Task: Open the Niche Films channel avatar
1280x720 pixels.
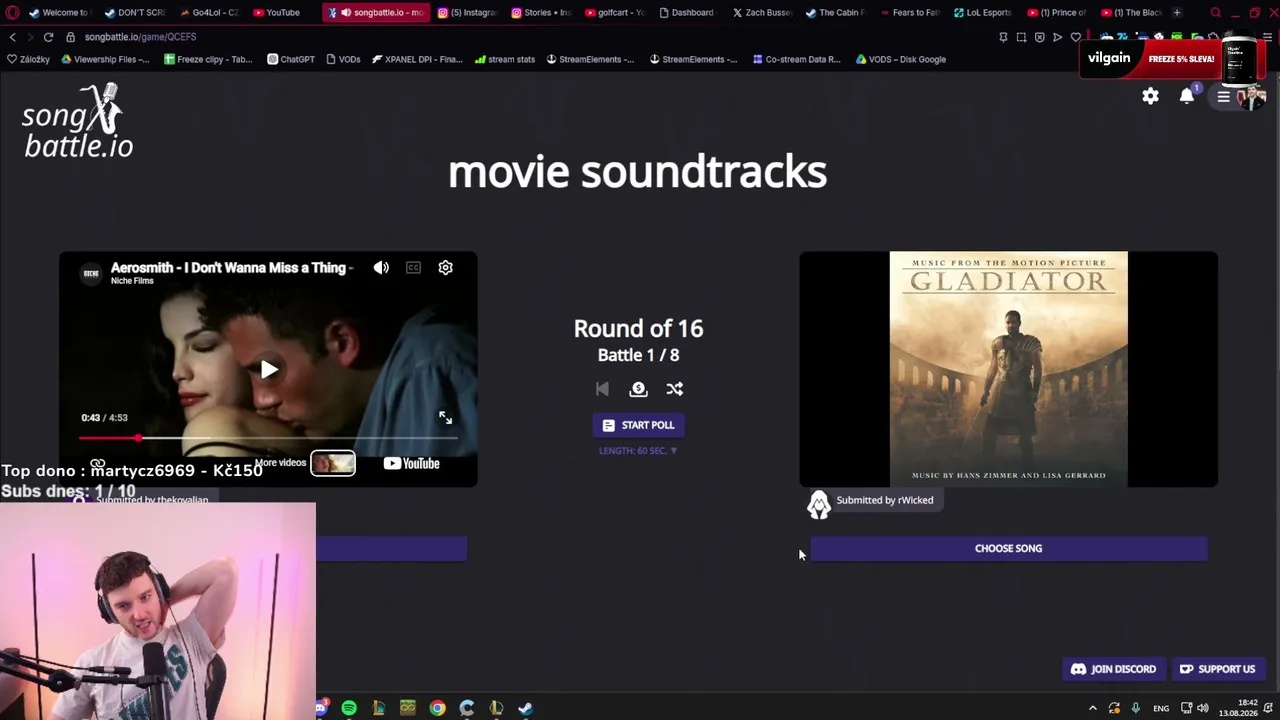Action: (x=91, y=273)
